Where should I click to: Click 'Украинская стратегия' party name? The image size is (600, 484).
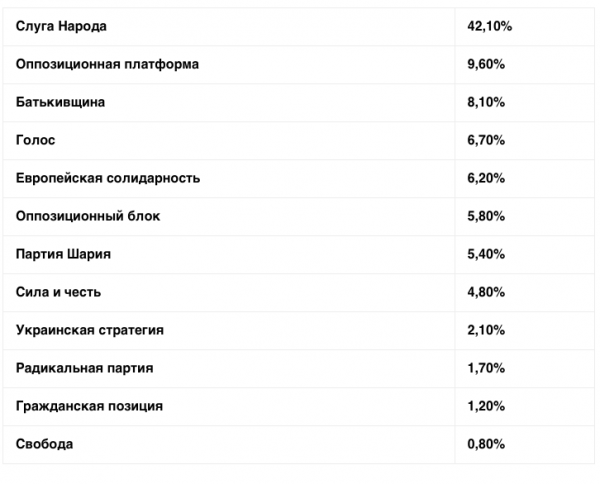(x=90, y=330)
